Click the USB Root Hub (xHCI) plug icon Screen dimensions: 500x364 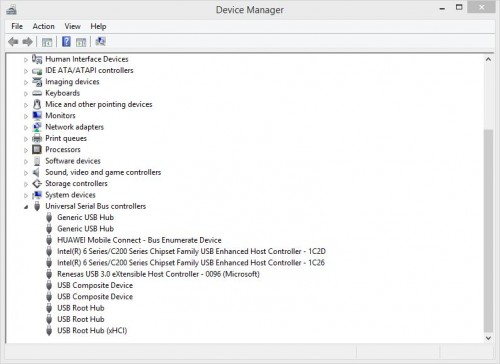pyautogui.click(x=49, y=331)
